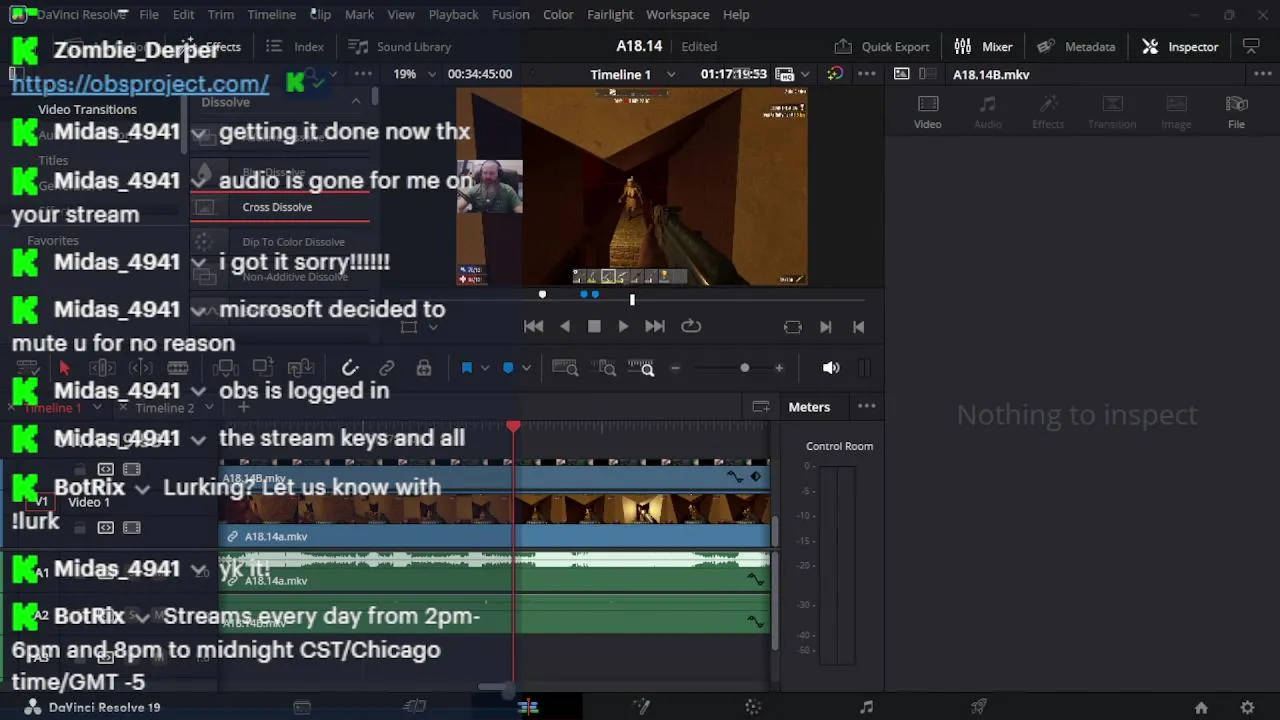Open the Deliver rocket page icon
The height and width of the screenshot is (720, 1280).
(979, 707)
